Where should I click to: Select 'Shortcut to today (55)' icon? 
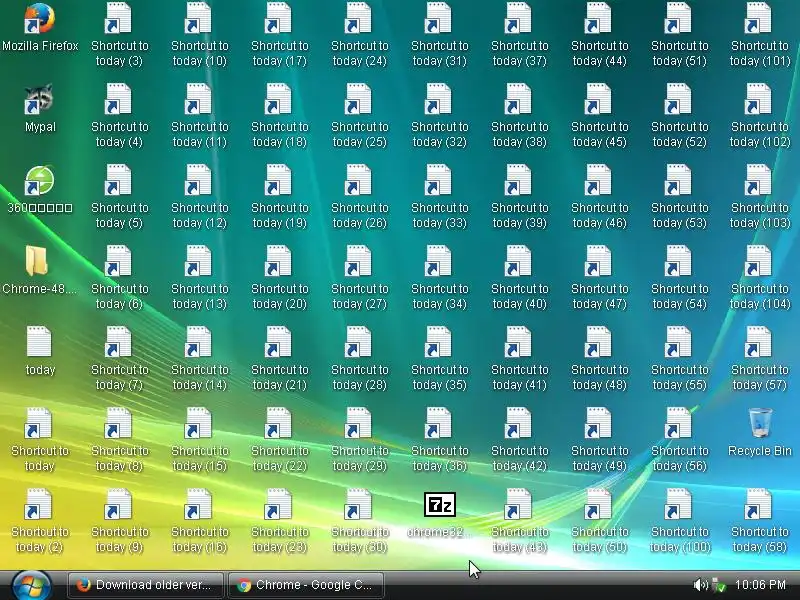coord(680,360)
